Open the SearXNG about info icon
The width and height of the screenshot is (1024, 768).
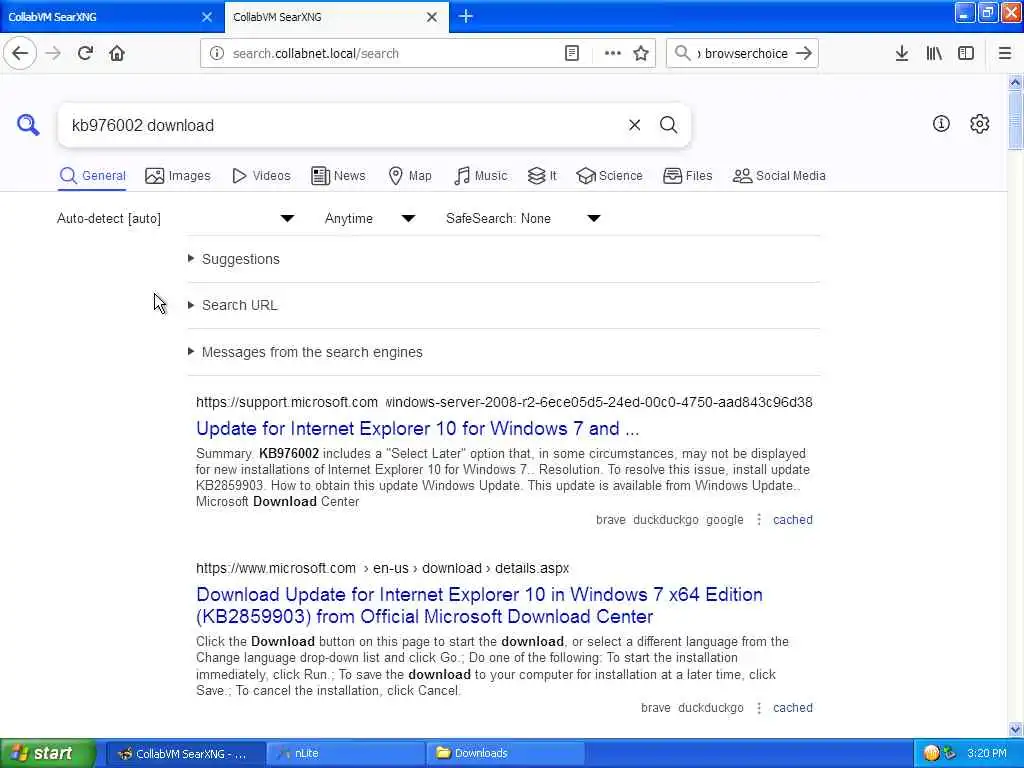pyautogui.click(x=940, y=123)
